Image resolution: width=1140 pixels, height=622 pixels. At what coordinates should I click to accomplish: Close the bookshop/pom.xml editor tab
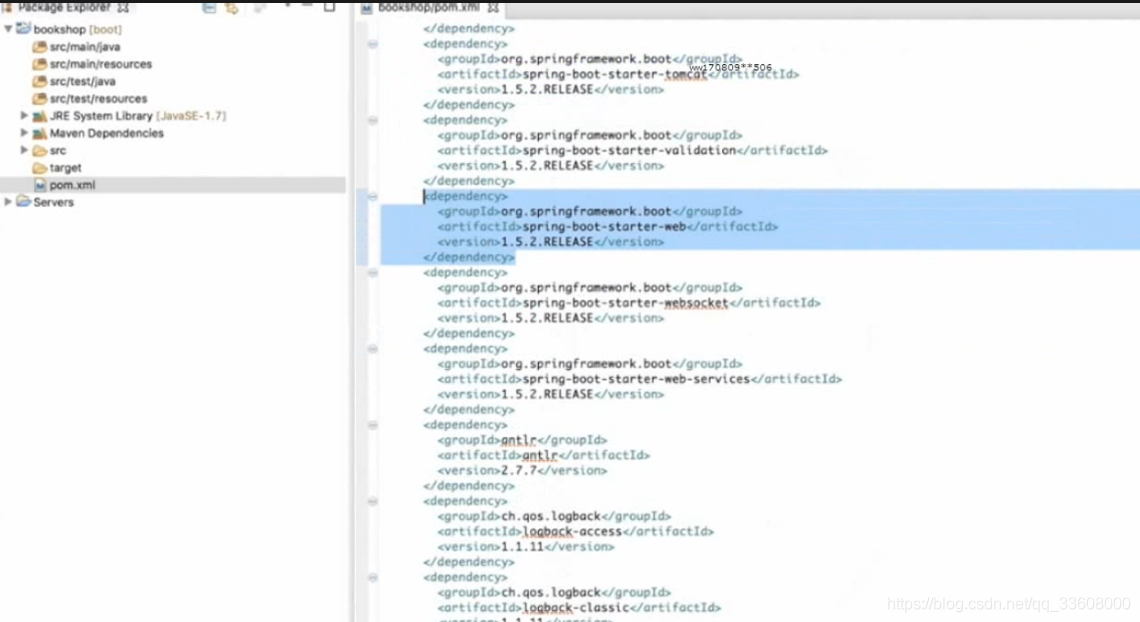pos(493,8)
